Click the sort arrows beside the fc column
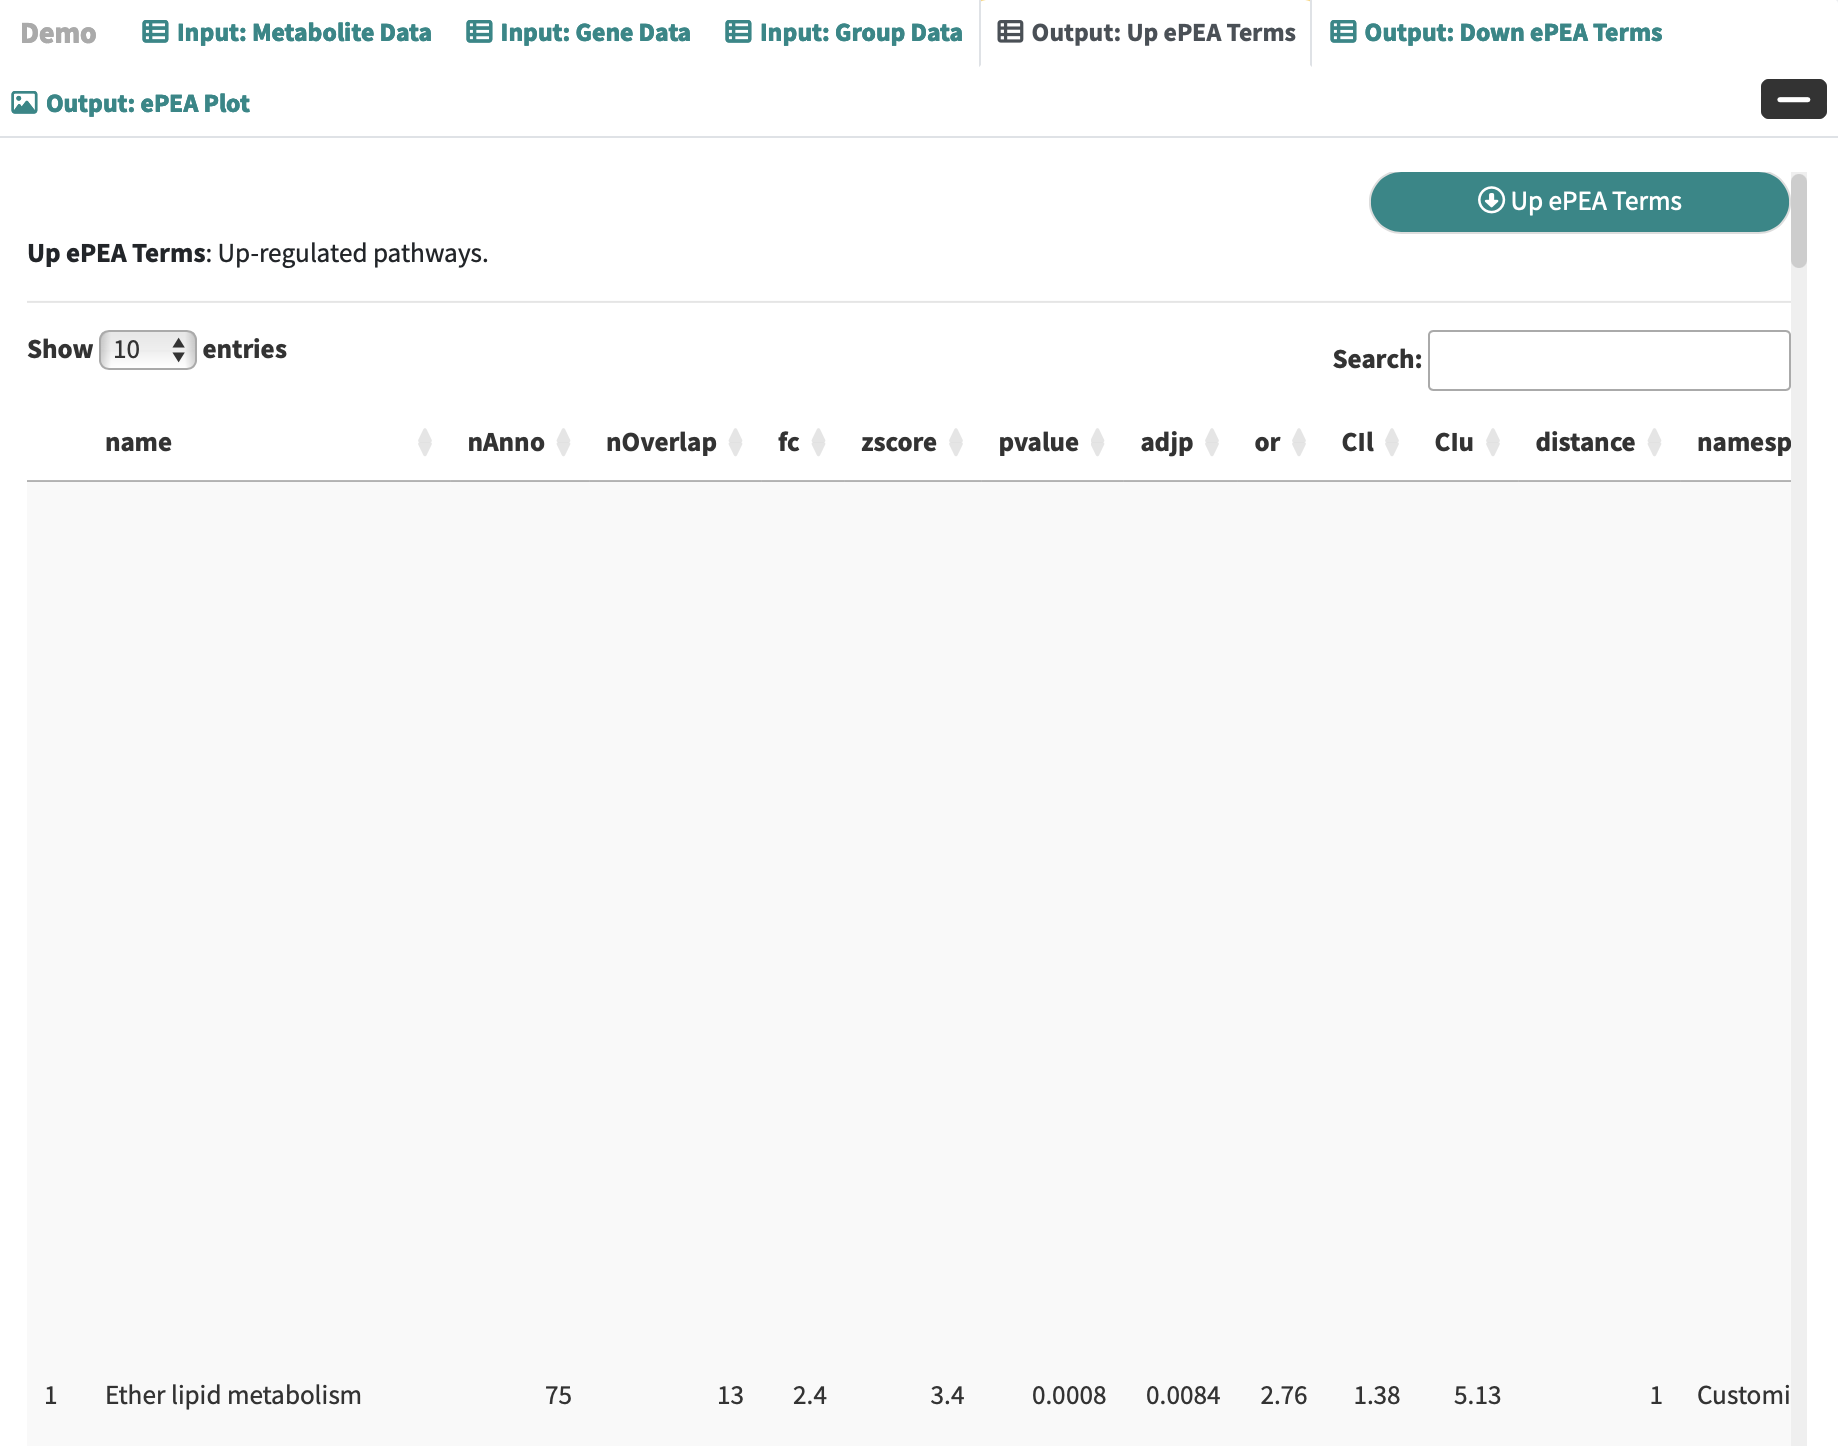Screen dimensions: 1838x1446 818,442
